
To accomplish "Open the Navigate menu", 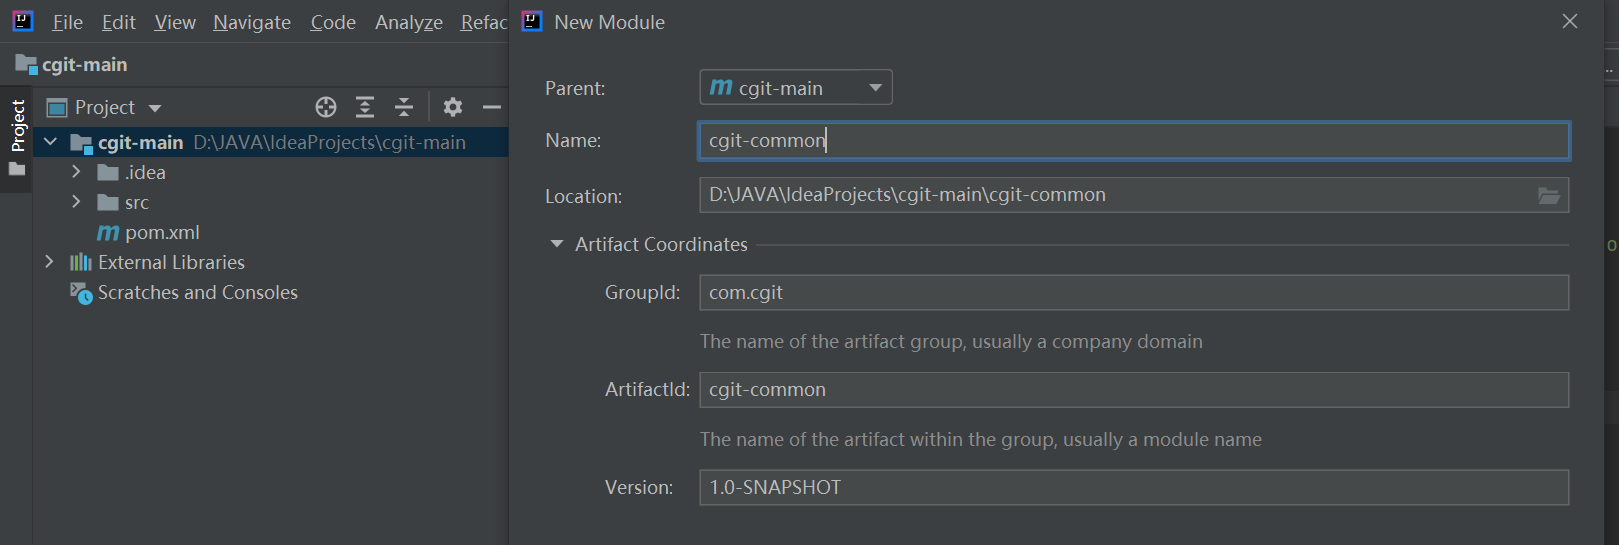I will point(252,22).
